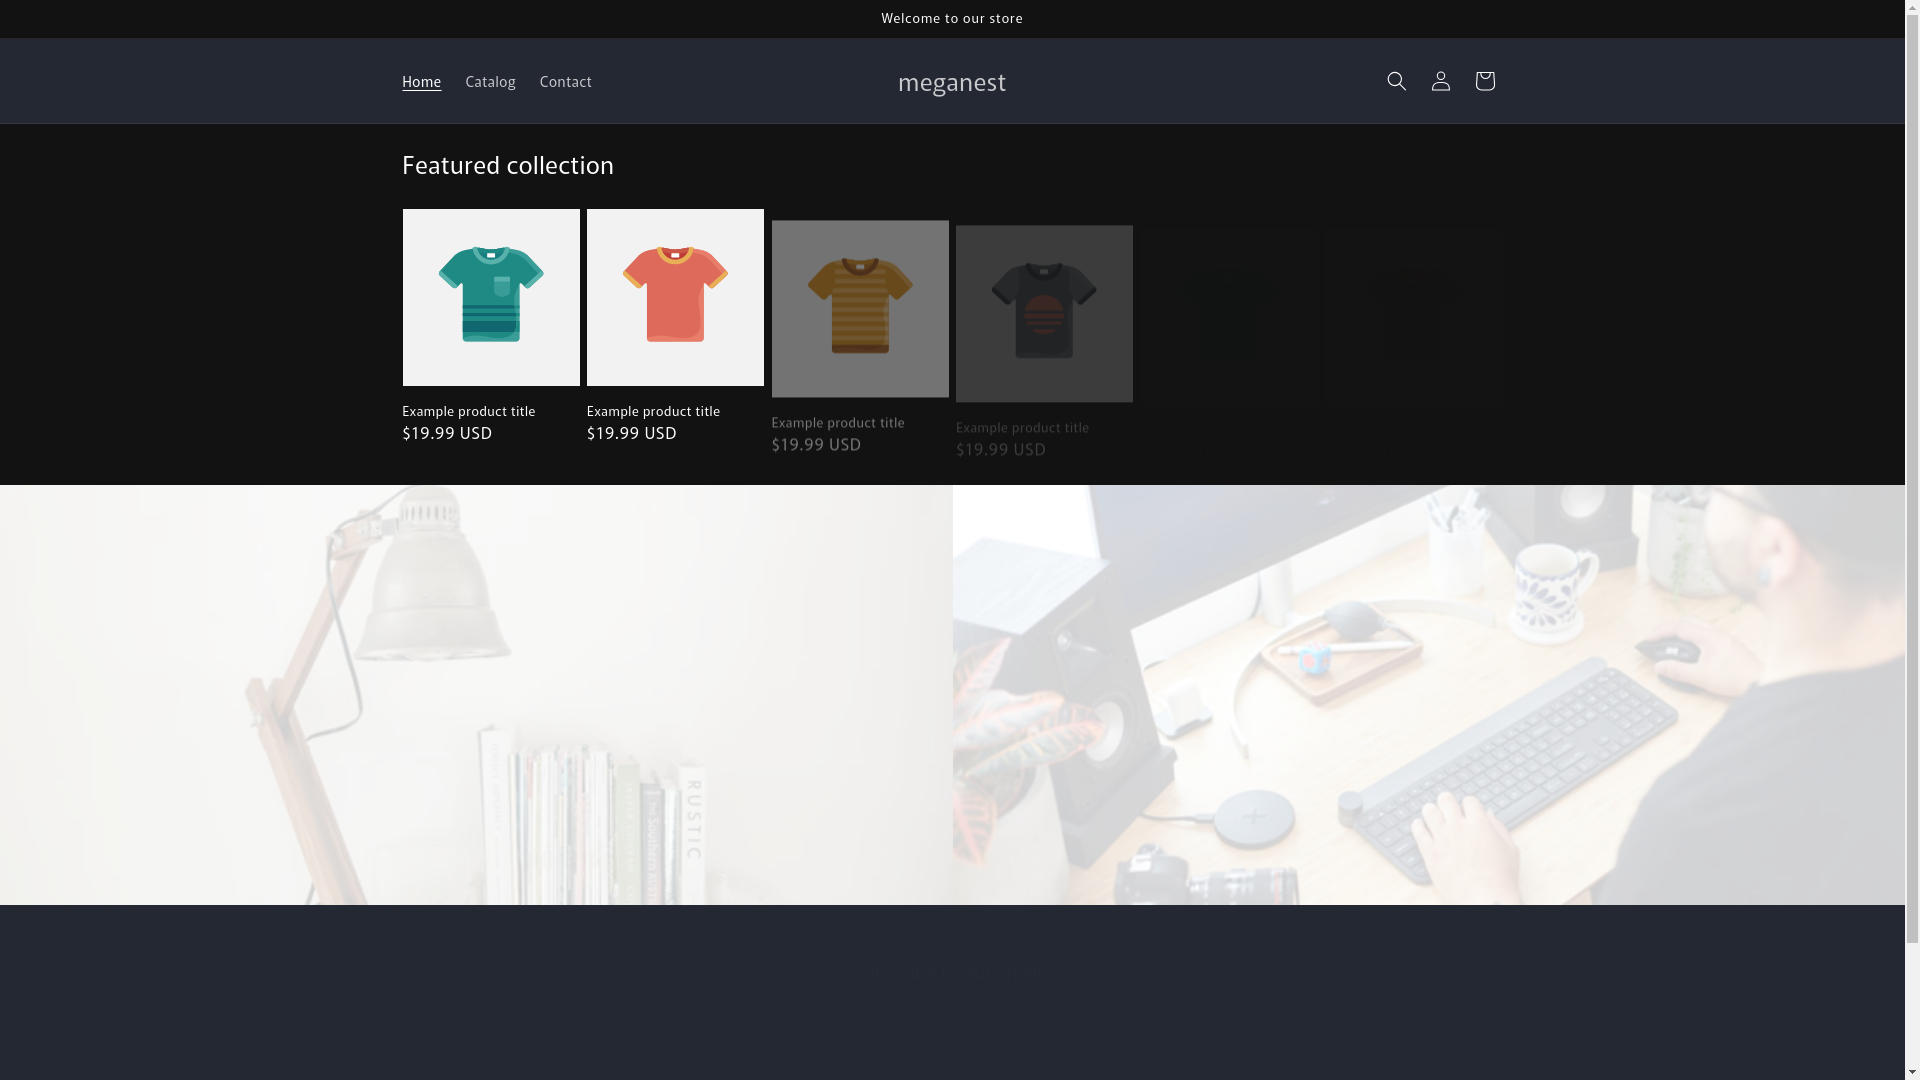Click the Welcome to our store announcement

(x=952, y=18)
